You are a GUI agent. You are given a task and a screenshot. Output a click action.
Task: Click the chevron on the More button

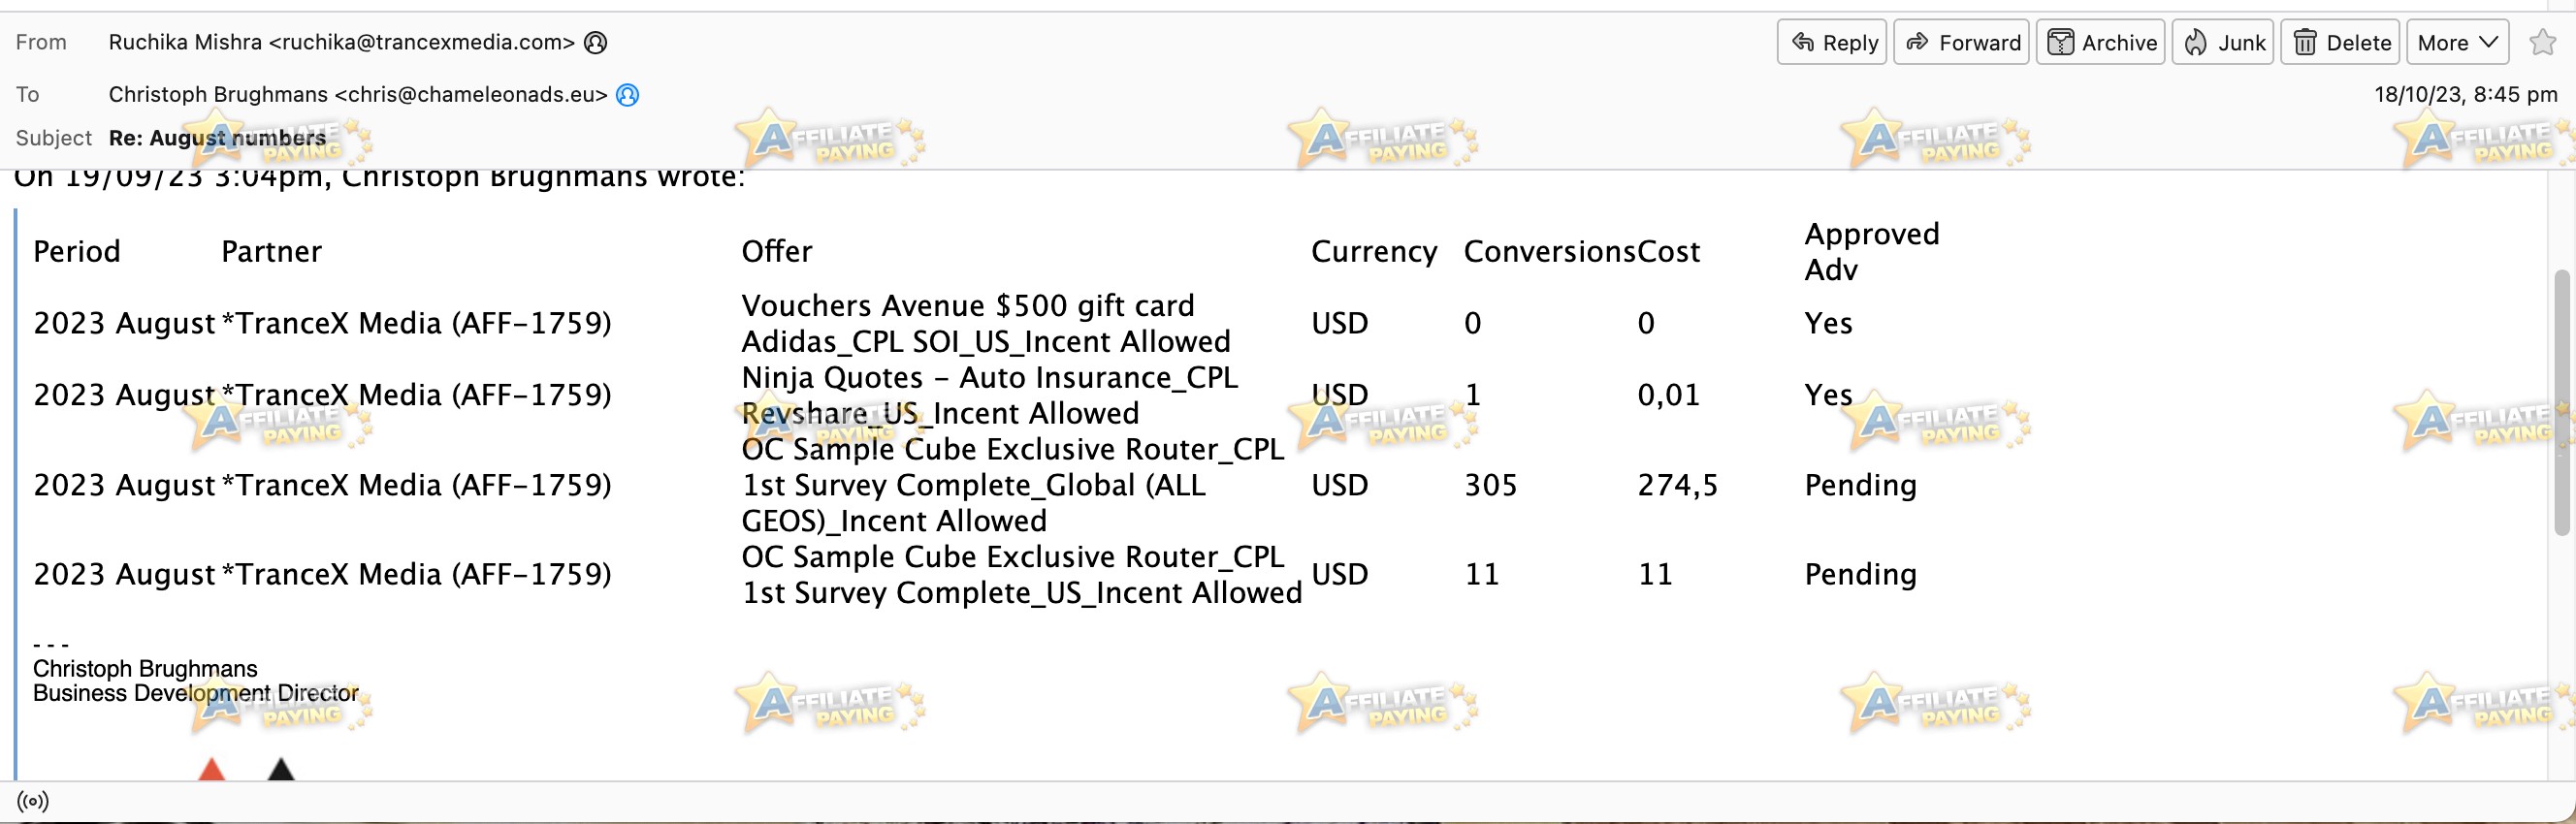[2488, 42]
